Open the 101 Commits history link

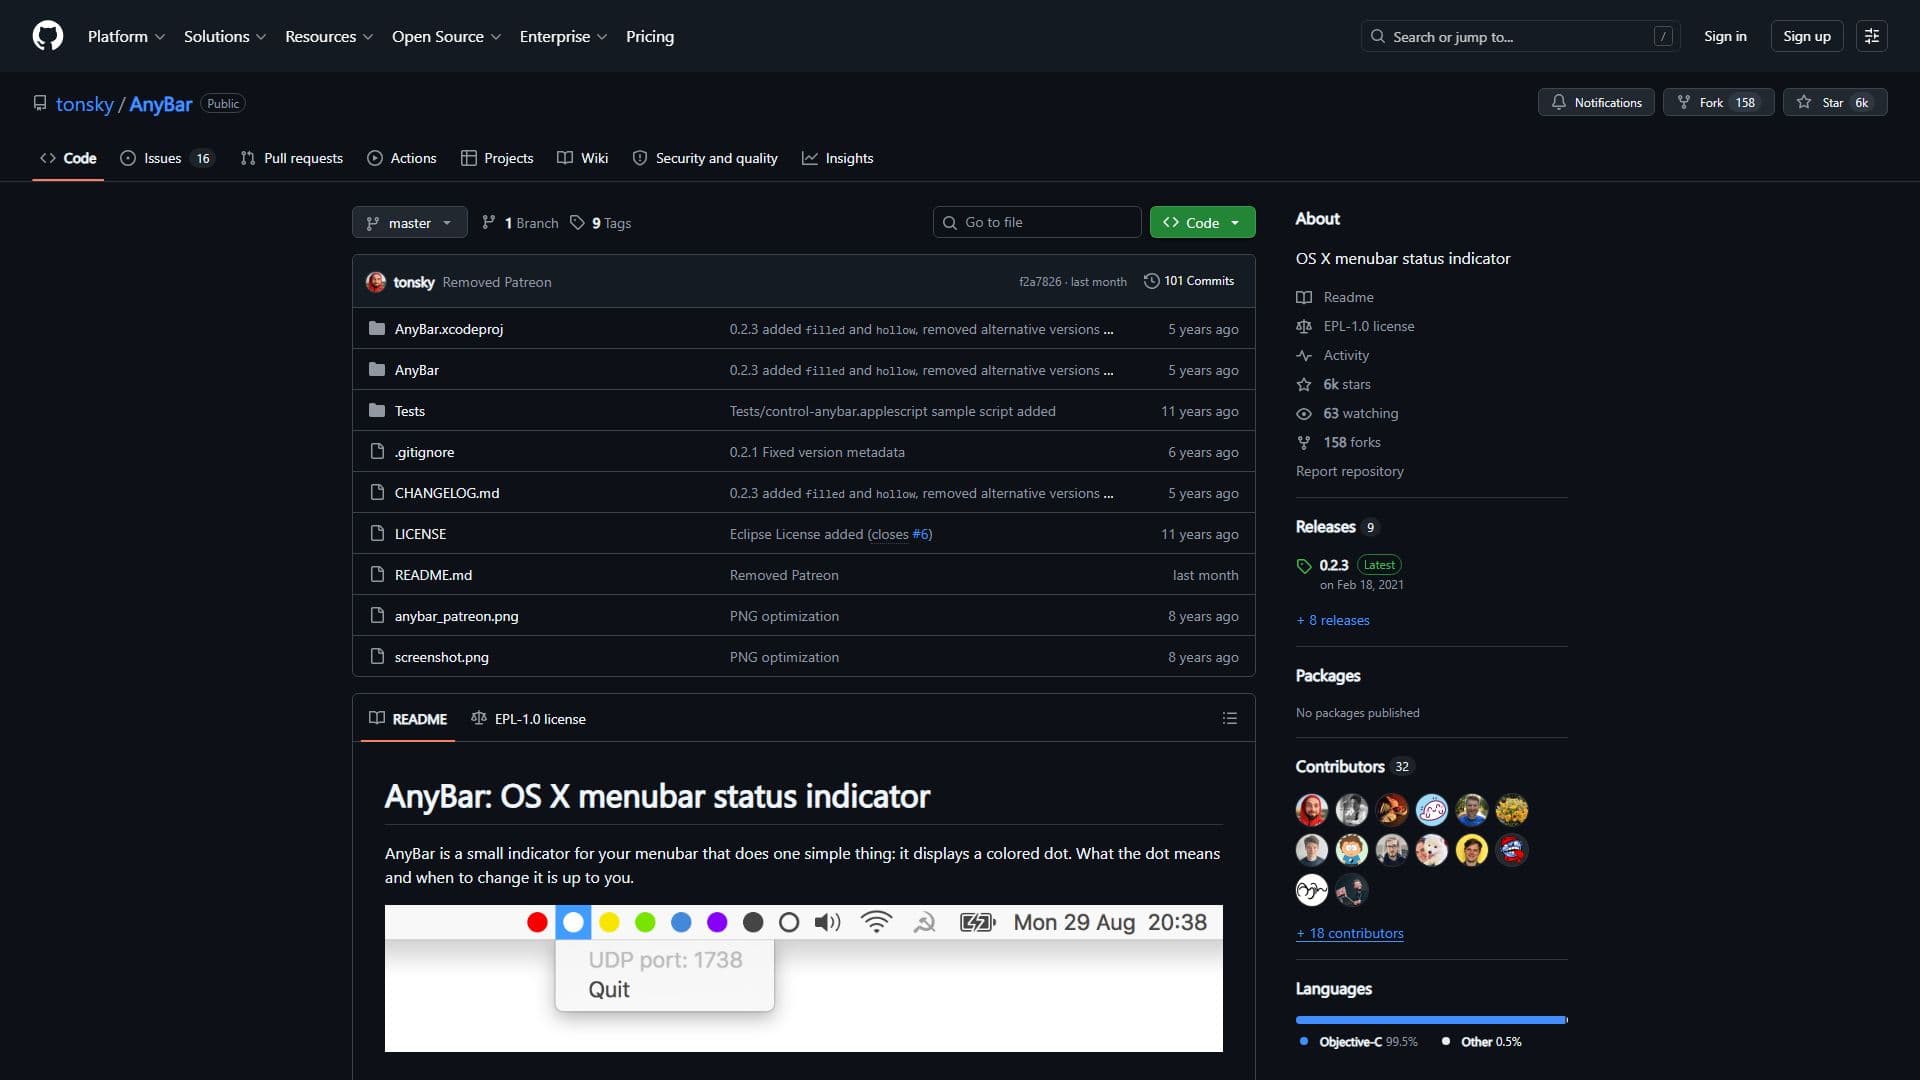tap(1189, 281)
